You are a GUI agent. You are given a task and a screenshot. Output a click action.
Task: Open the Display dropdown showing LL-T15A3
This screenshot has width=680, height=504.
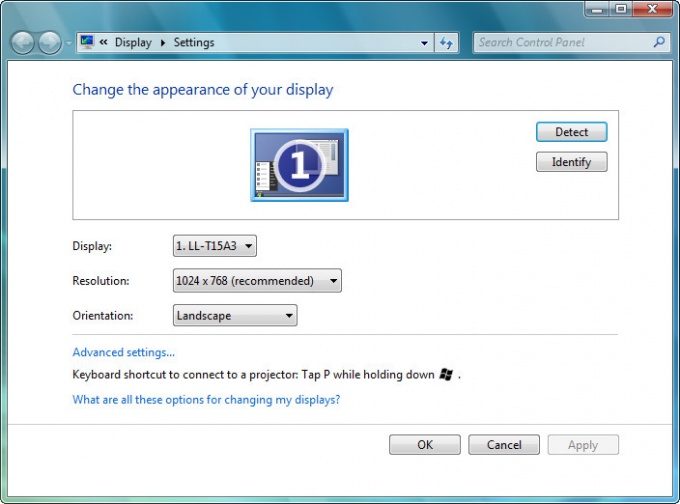click(x=215, y=246)
